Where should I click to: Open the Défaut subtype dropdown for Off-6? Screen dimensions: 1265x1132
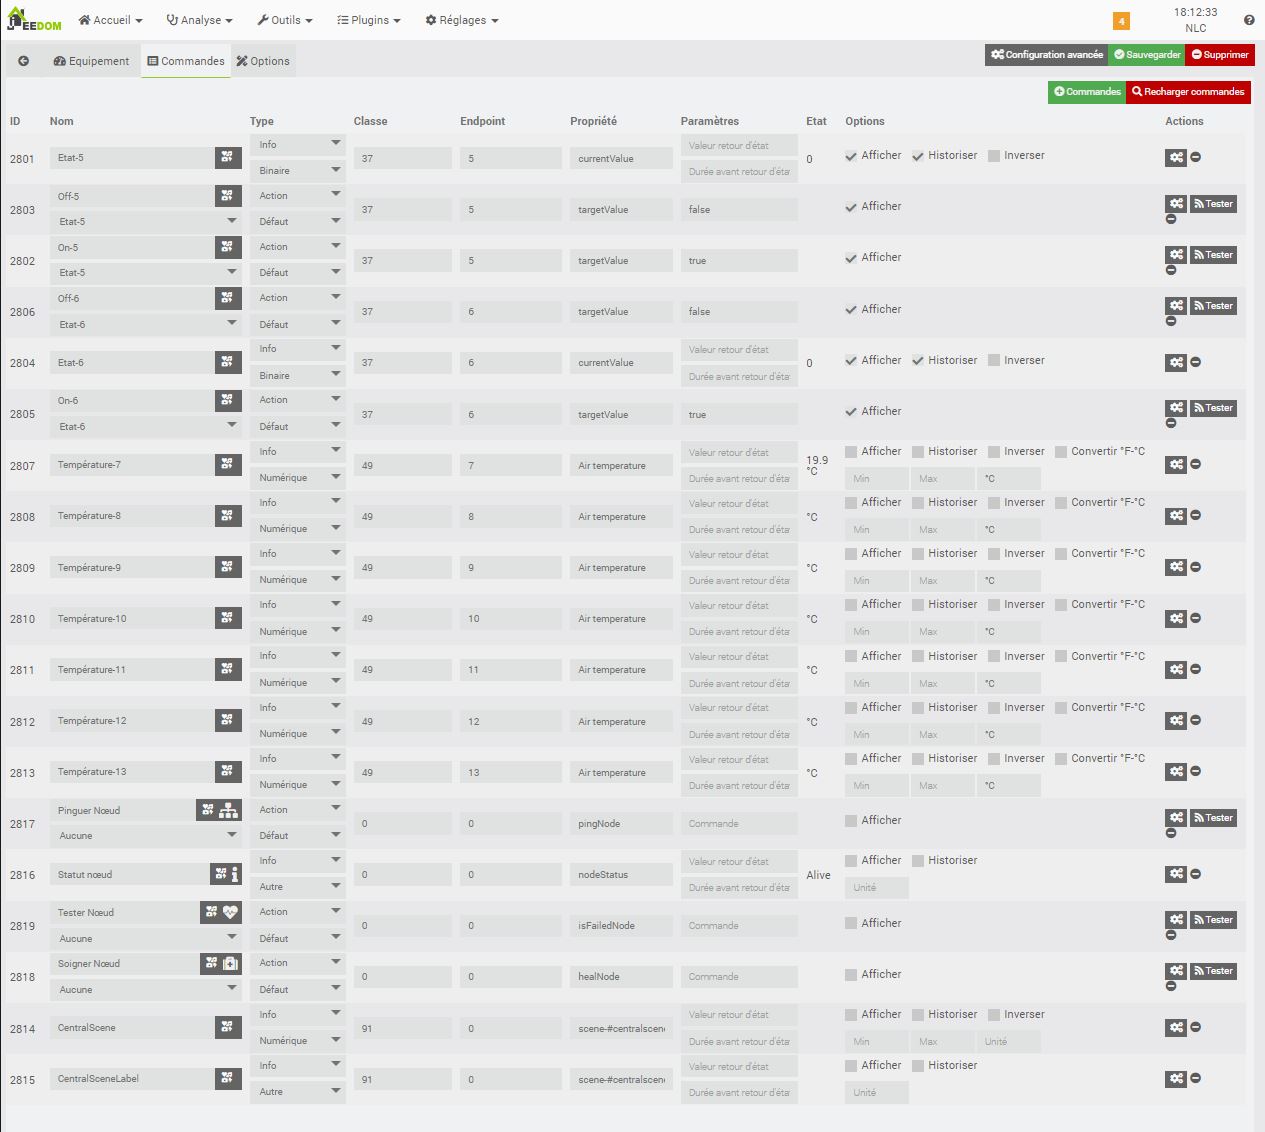pyautogui.click(x=298, y=324)
